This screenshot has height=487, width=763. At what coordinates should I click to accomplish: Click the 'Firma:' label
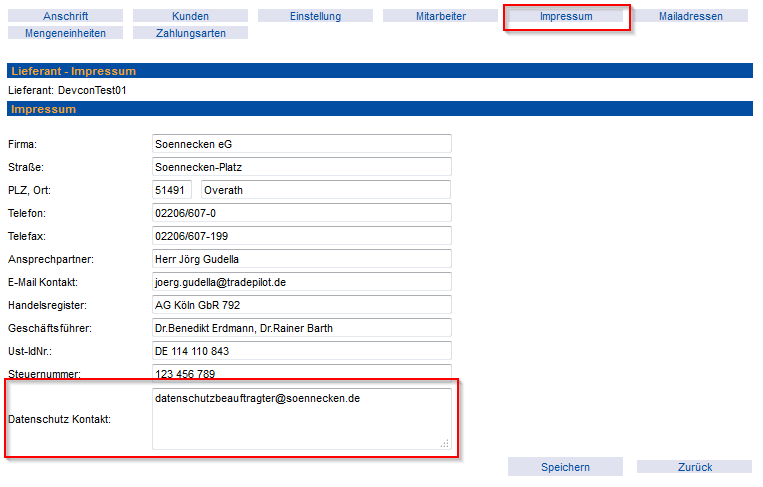pos(22,144)
